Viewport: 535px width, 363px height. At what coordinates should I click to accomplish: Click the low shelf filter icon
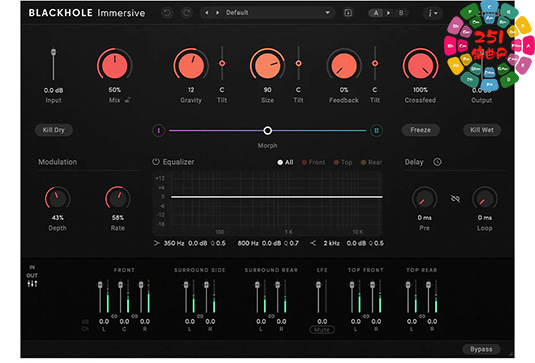click(x=156, y=243)
